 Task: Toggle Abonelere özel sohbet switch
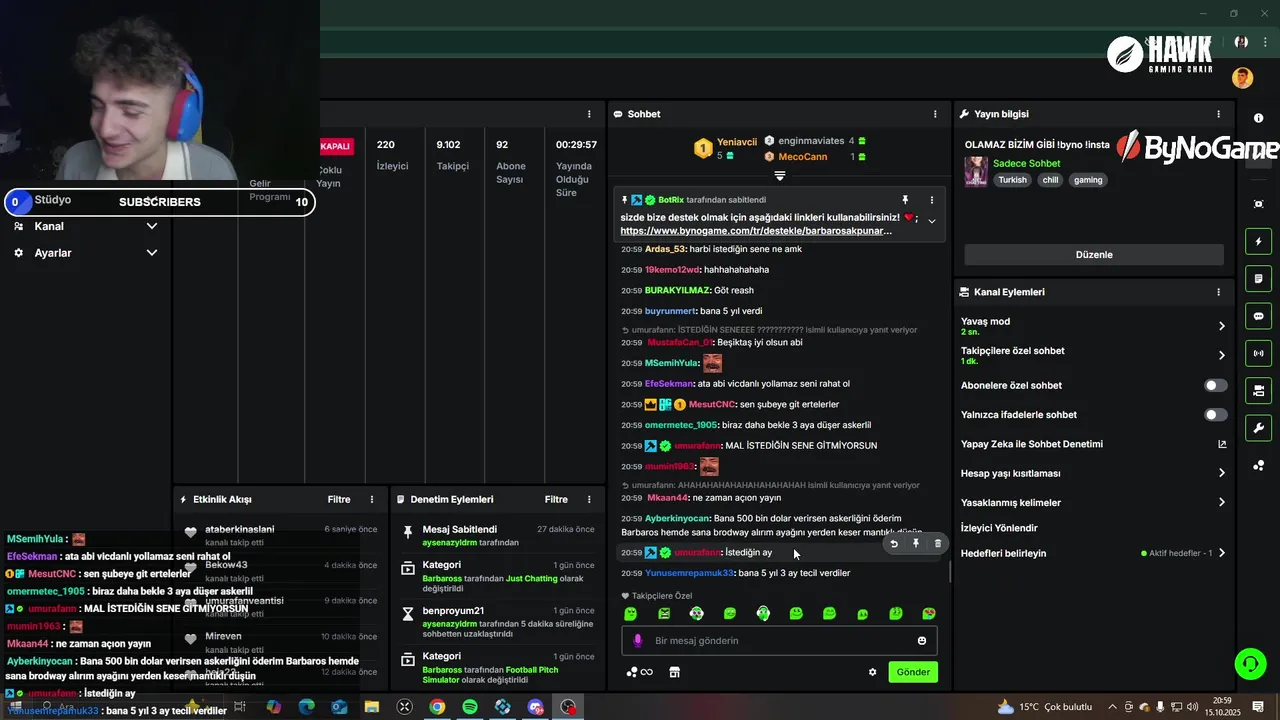click(x=1215, y=385)
